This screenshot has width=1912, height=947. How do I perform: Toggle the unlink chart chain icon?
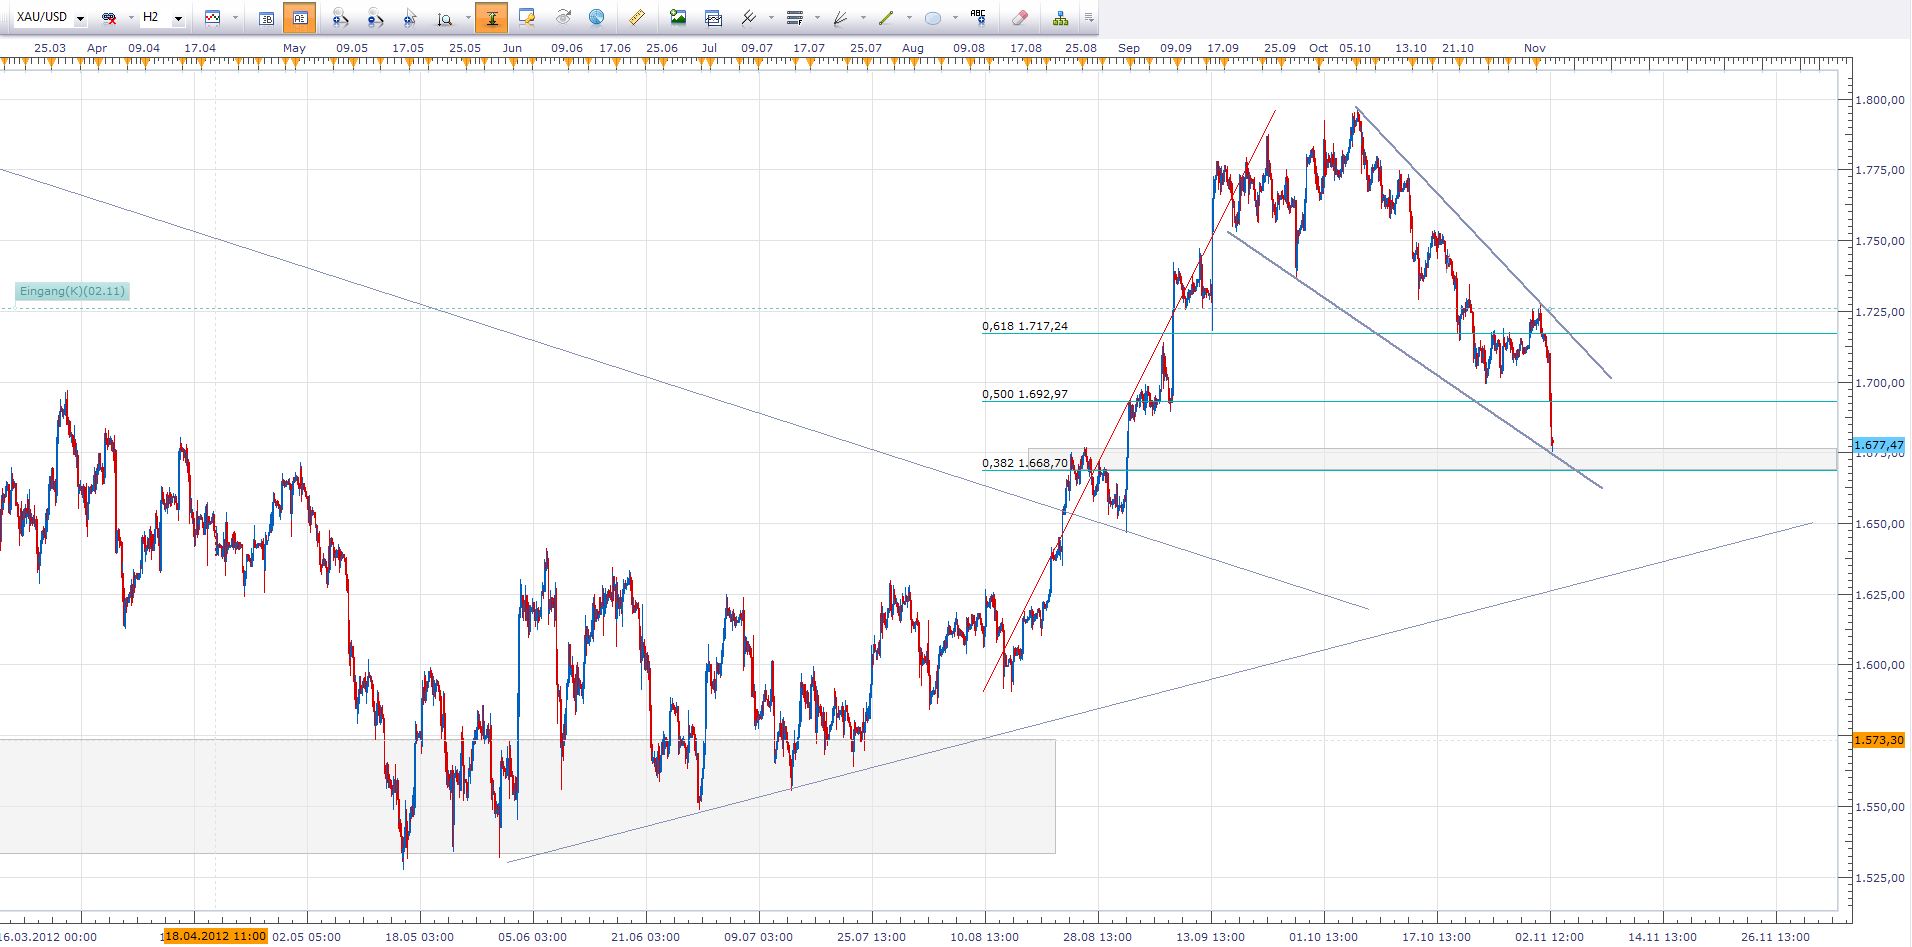109,18
